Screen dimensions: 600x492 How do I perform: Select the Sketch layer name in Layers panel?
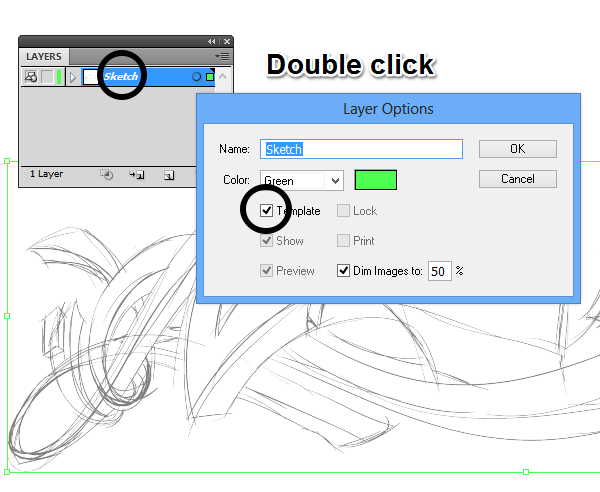[x=120, y=77]
